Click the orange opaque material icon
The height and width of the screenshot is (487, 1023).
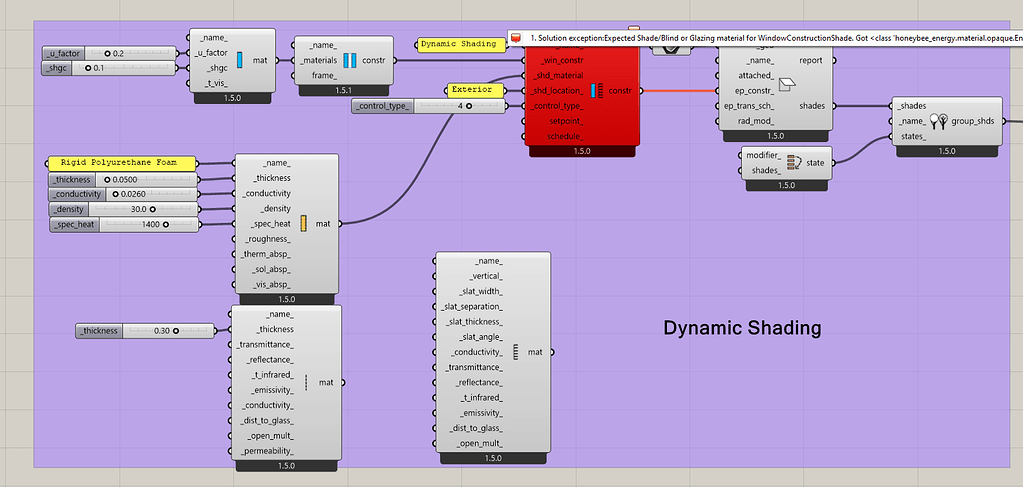tap(303, 223)
